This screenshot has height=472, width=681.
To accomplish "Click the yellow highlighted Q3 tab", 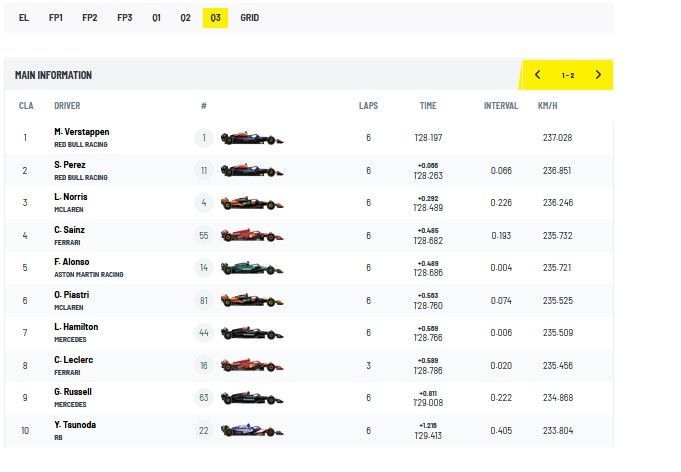I will coord(215,18).
